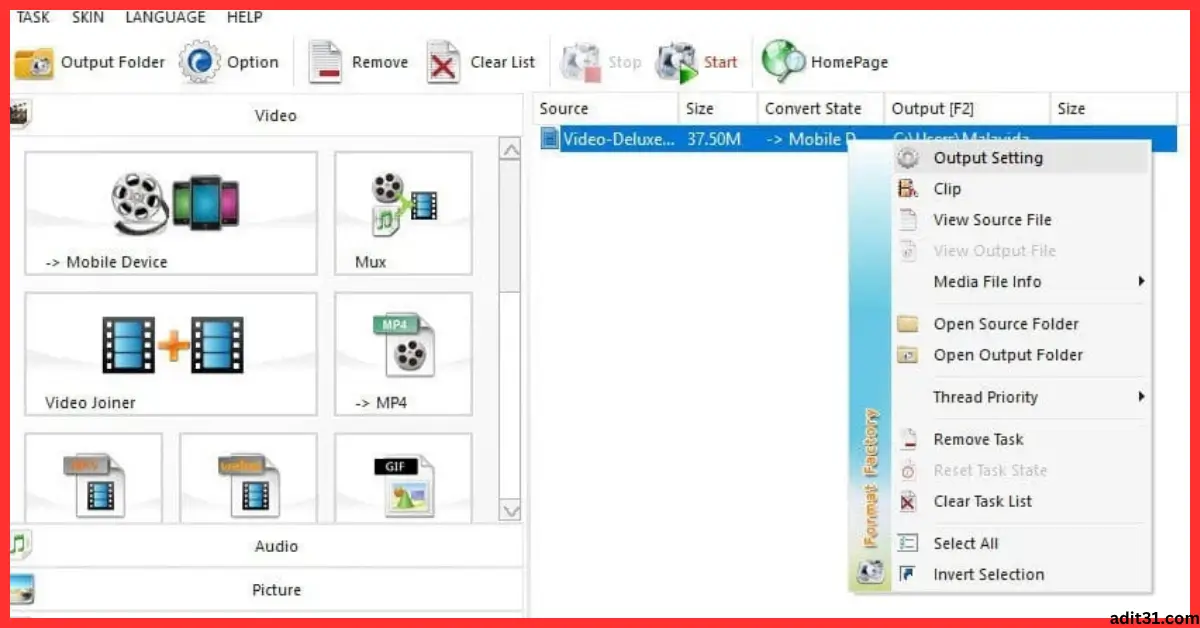Click the Output [F2] column header

(x=967, y=109)
